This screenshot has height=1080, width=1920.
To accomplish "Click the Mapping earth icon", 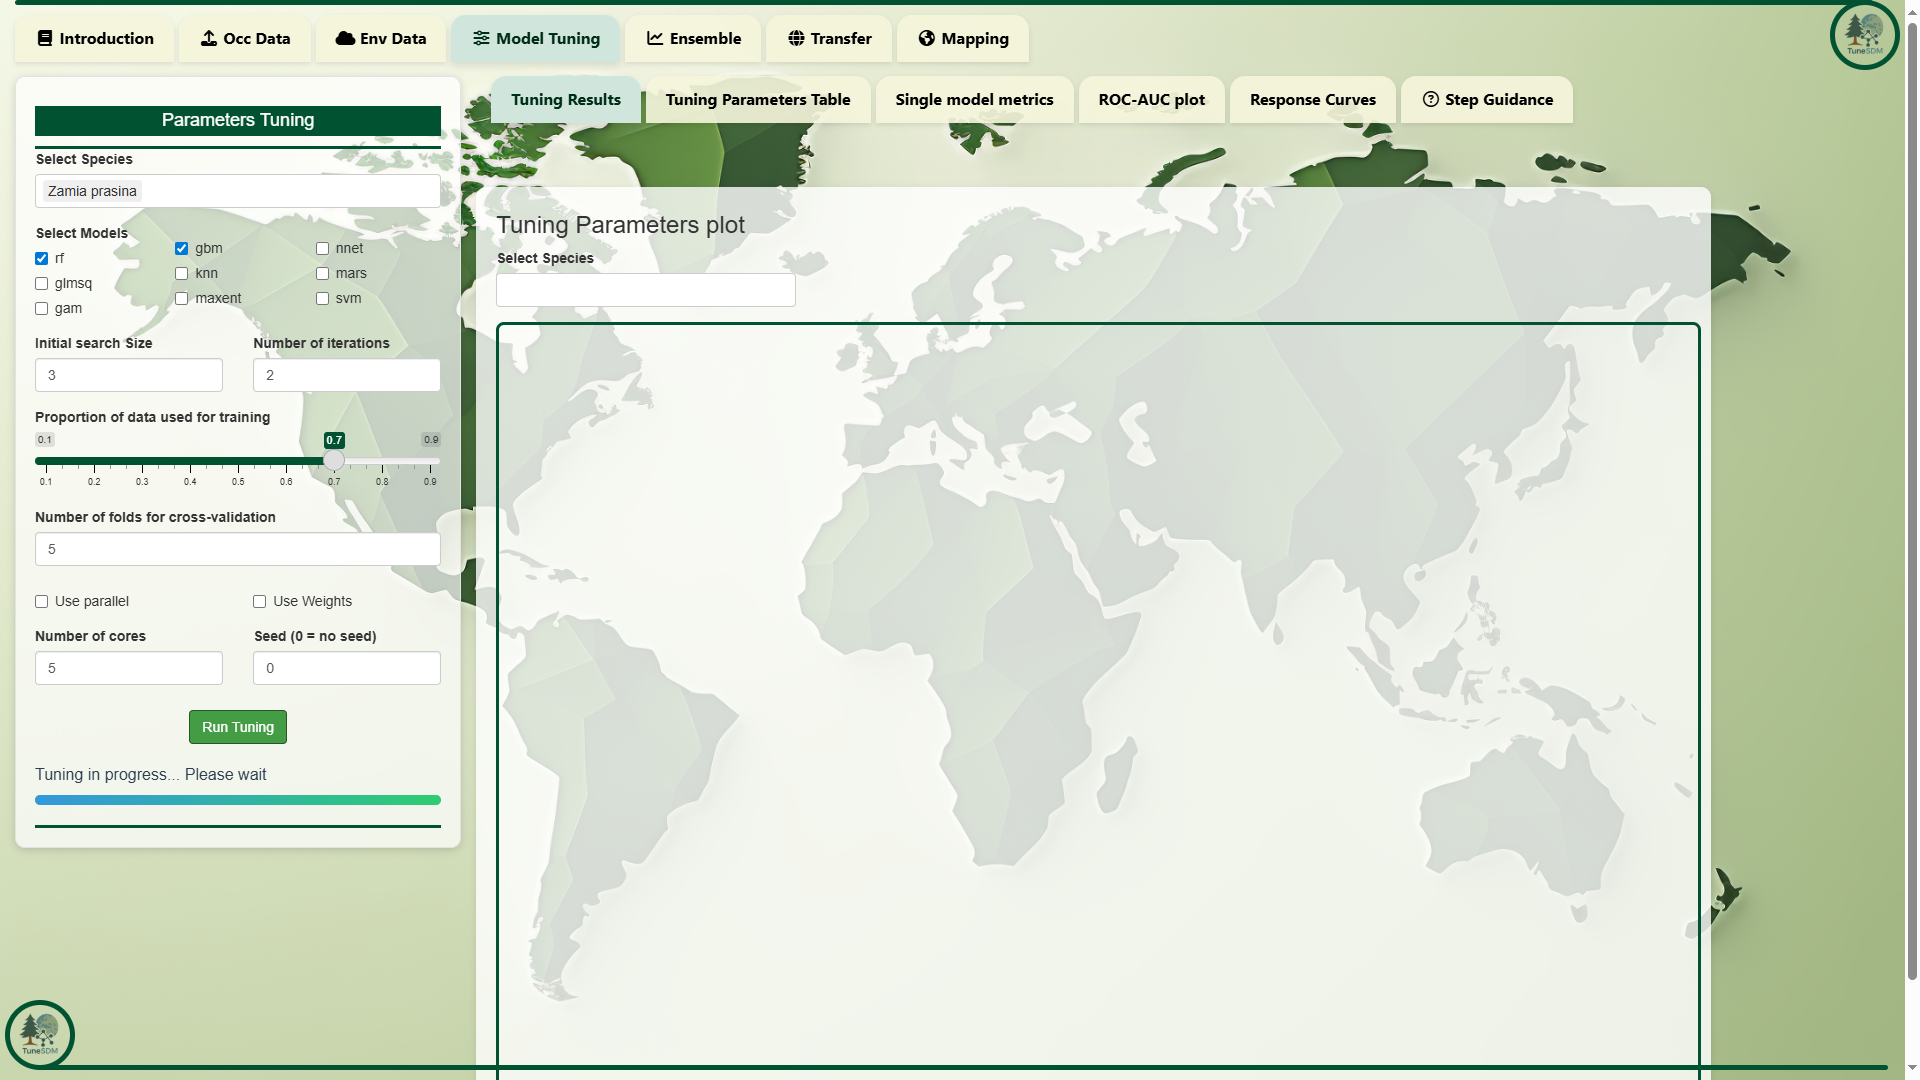I will point(927,39).
